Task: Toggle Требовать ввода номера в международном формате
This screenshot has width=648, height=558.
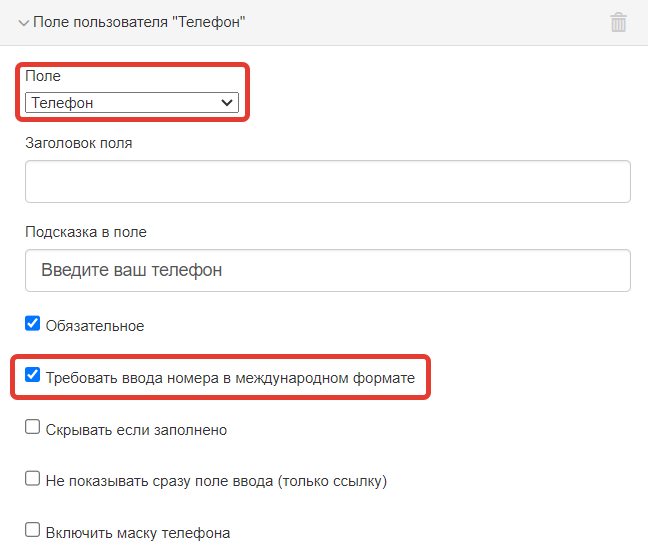Action: [x=33, y=374]
